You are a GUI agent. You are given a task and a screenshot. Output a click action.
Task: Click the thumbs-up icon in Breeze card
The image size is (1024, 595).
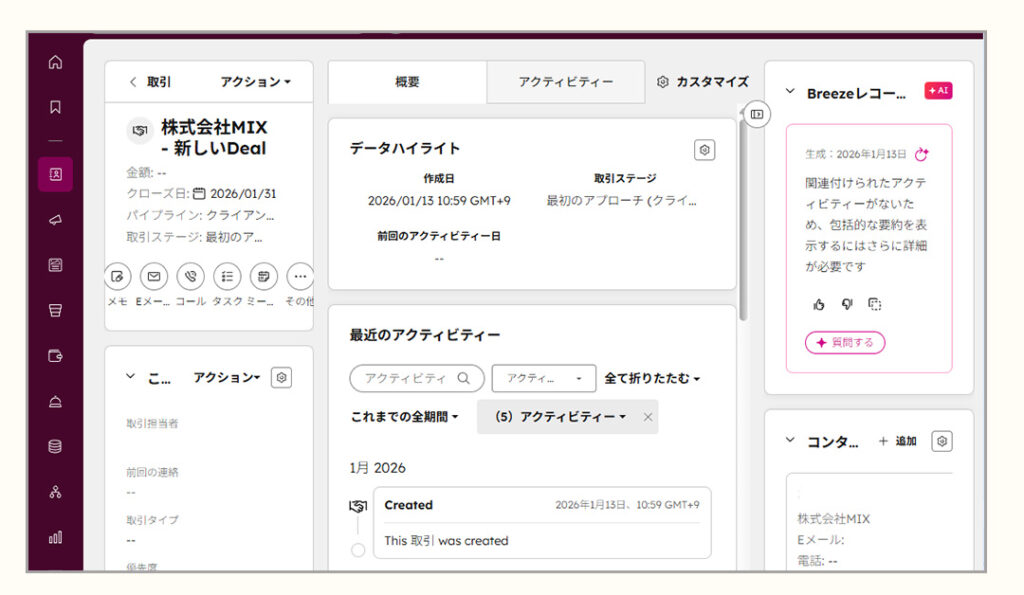(x=819, y=304)
